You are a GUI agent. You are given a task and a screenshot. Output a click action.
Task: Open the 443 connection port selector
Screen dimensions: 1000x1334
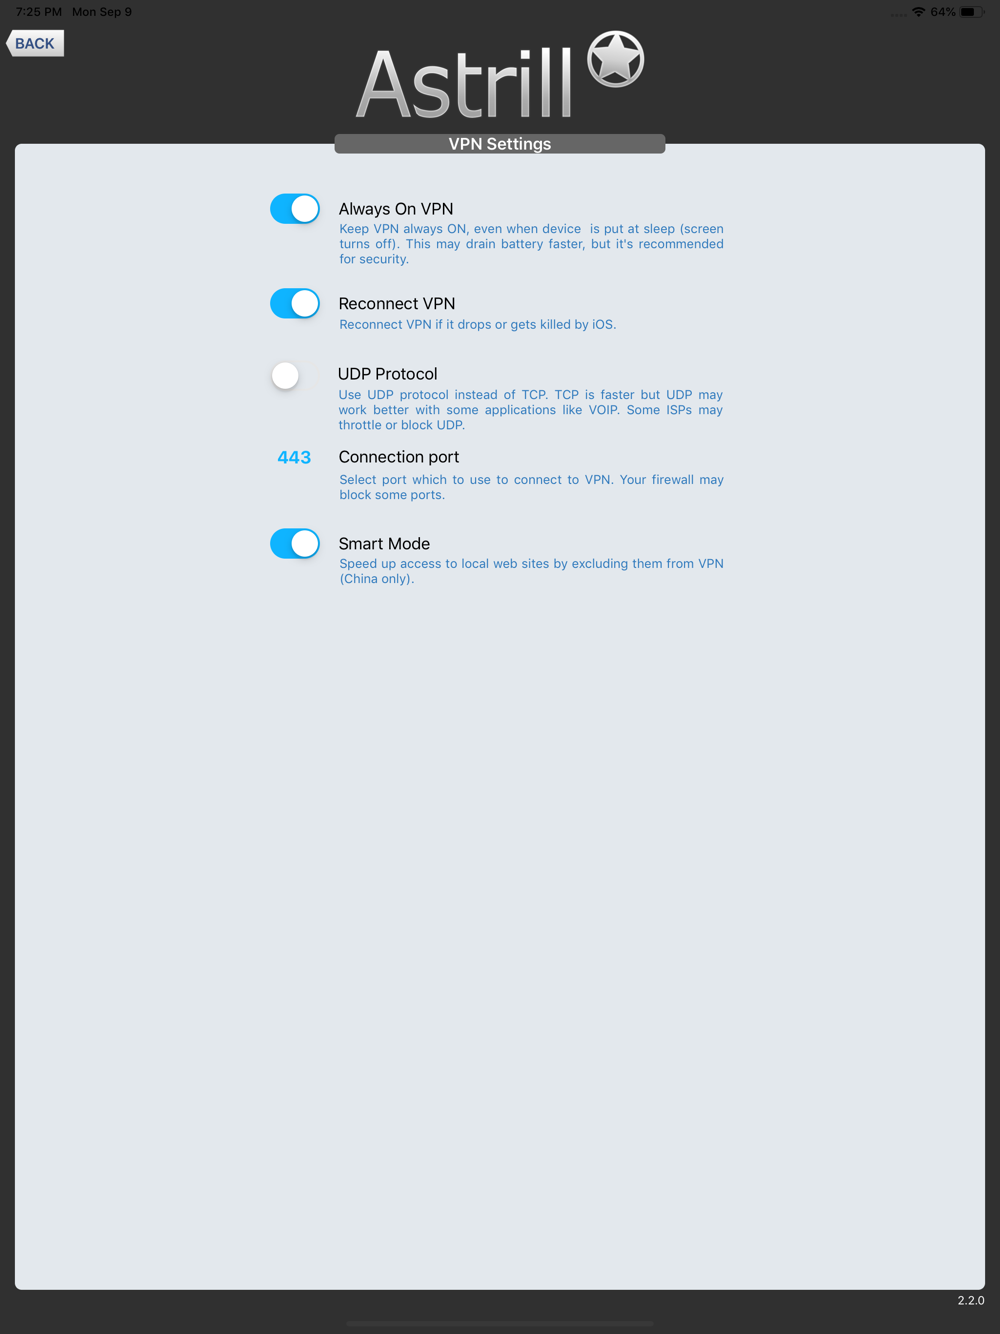click(294, 457)
